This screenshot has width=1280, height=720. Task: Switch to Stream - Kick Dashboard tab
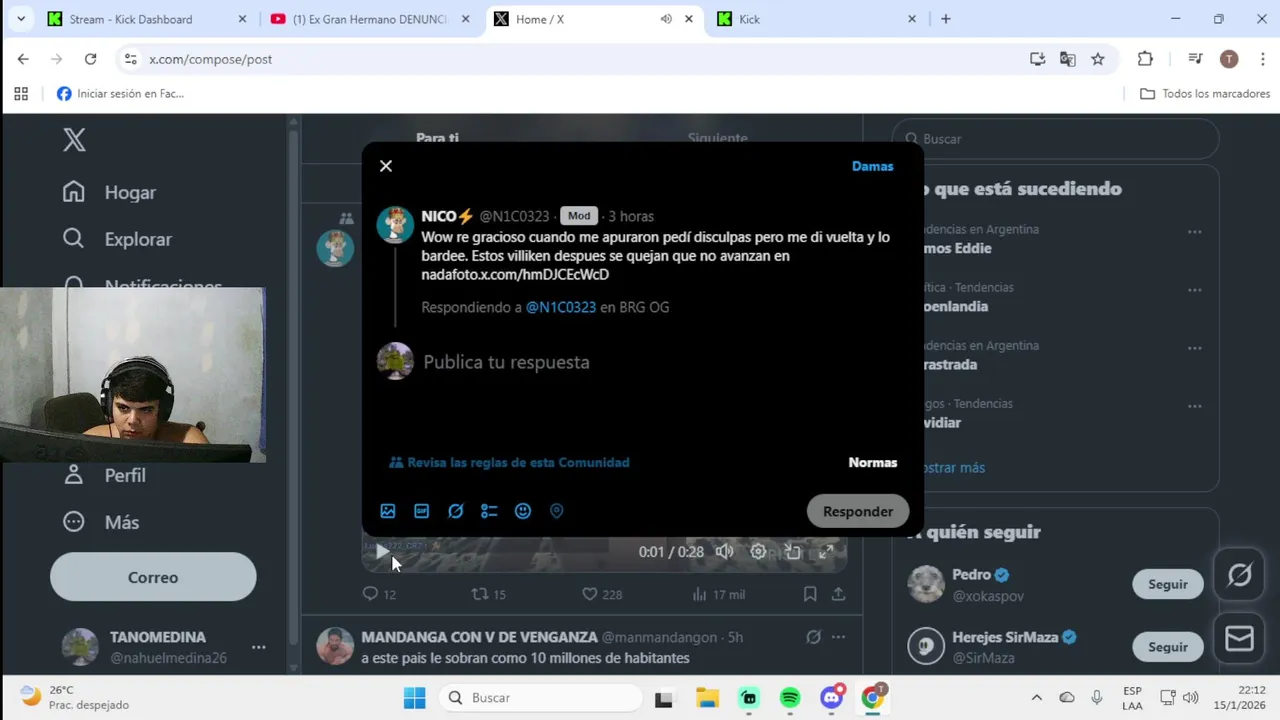148,19
